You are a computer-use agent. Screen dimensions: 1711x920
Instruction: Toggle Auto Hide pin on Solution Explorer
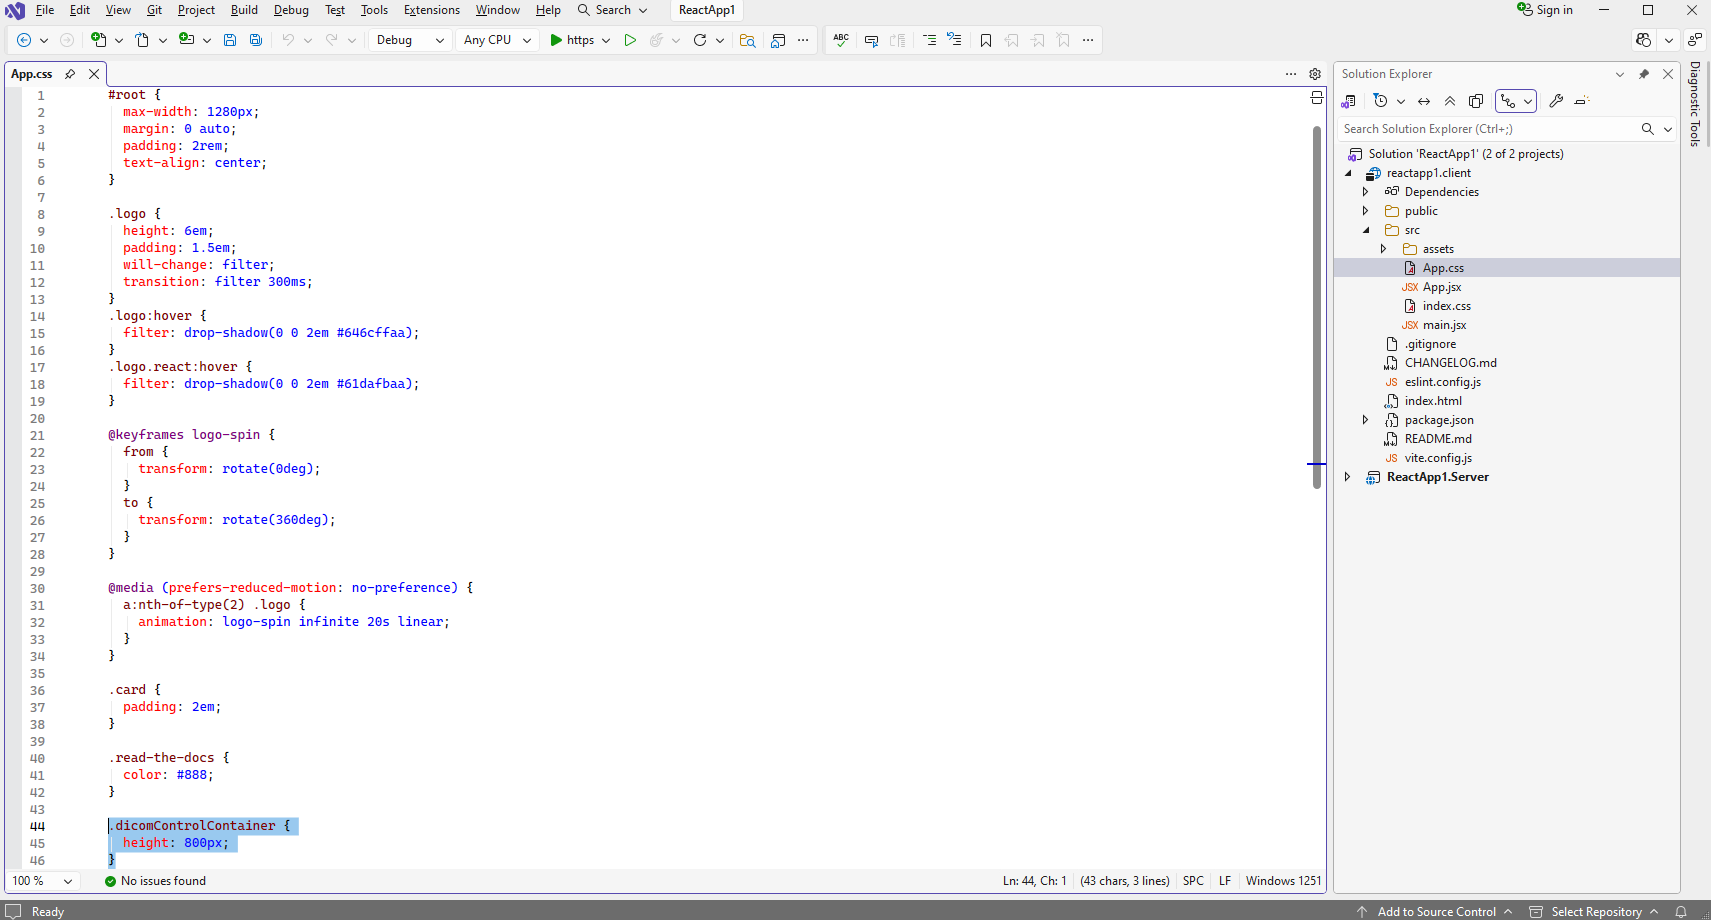[1644, 74]
